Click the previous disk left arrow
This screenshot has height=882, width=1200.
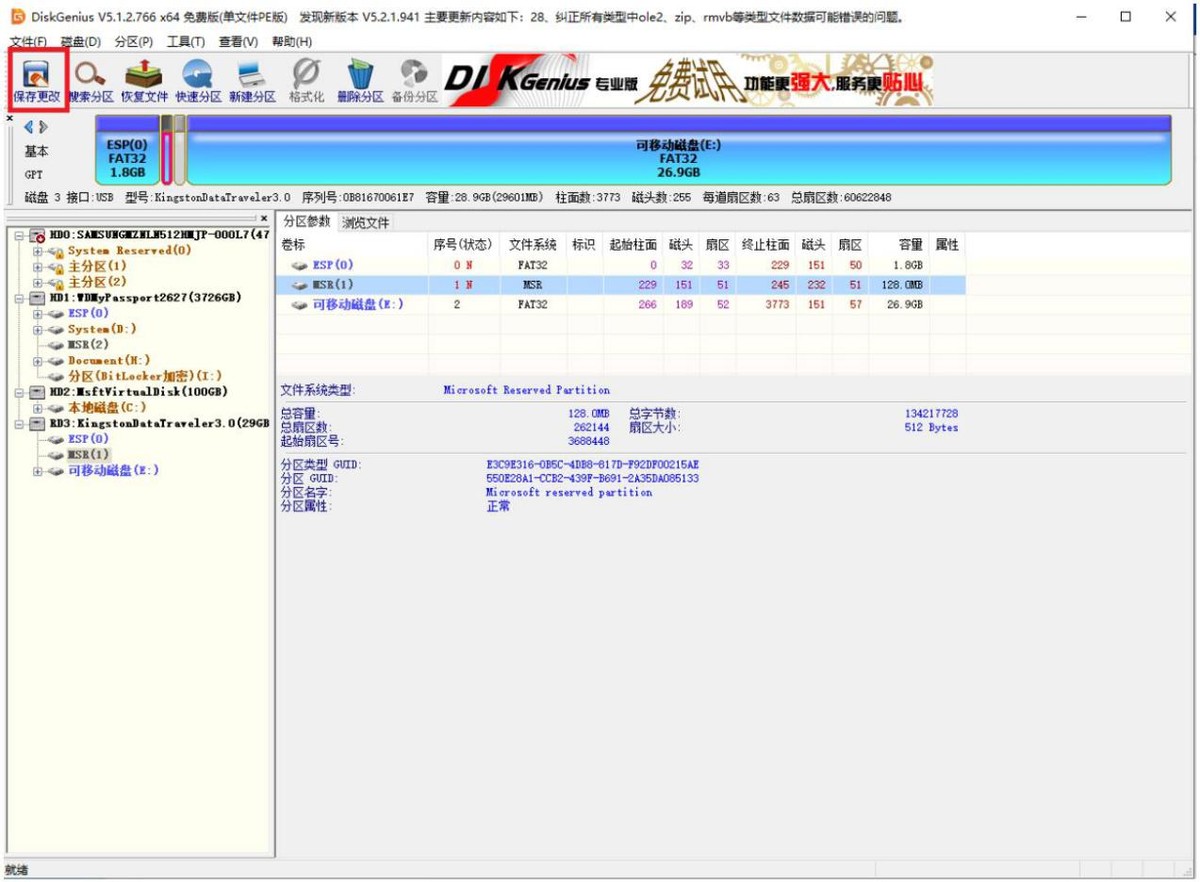[28, 127]
